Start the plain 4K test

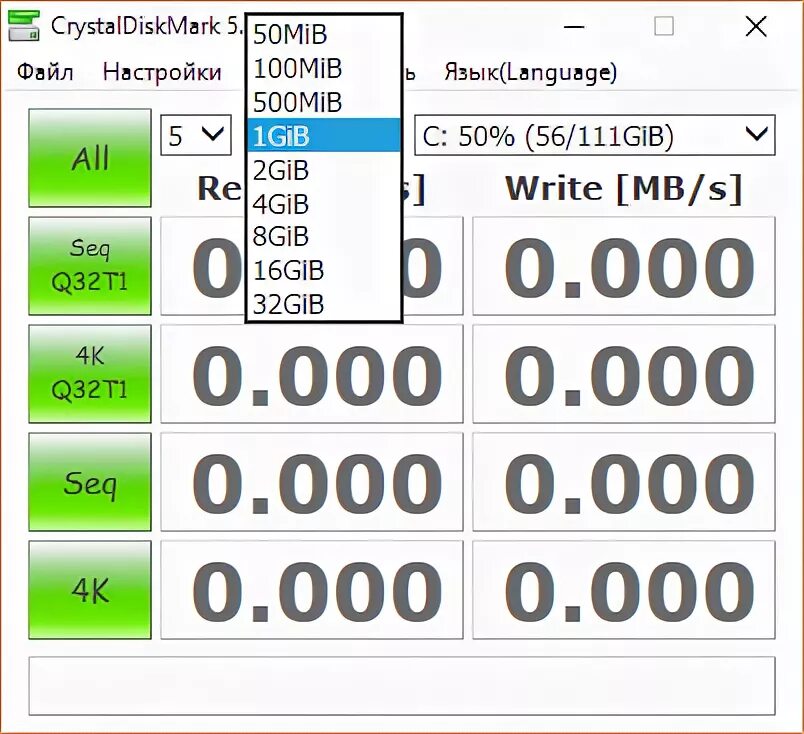[x=90, y=590]
